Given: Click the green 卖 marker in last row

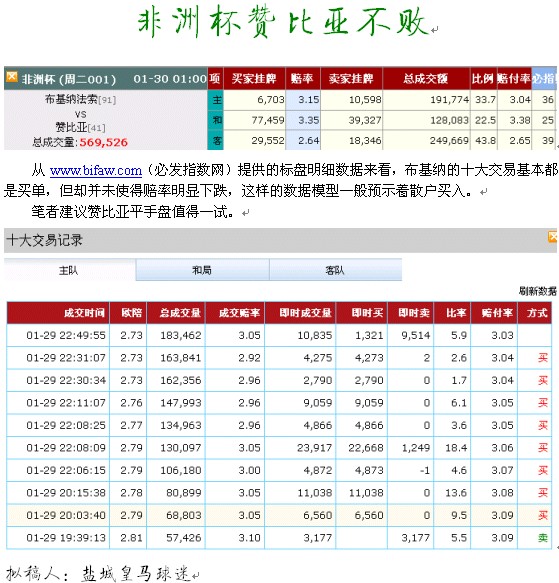Looking at the screenshot, I should click(542, 538).
